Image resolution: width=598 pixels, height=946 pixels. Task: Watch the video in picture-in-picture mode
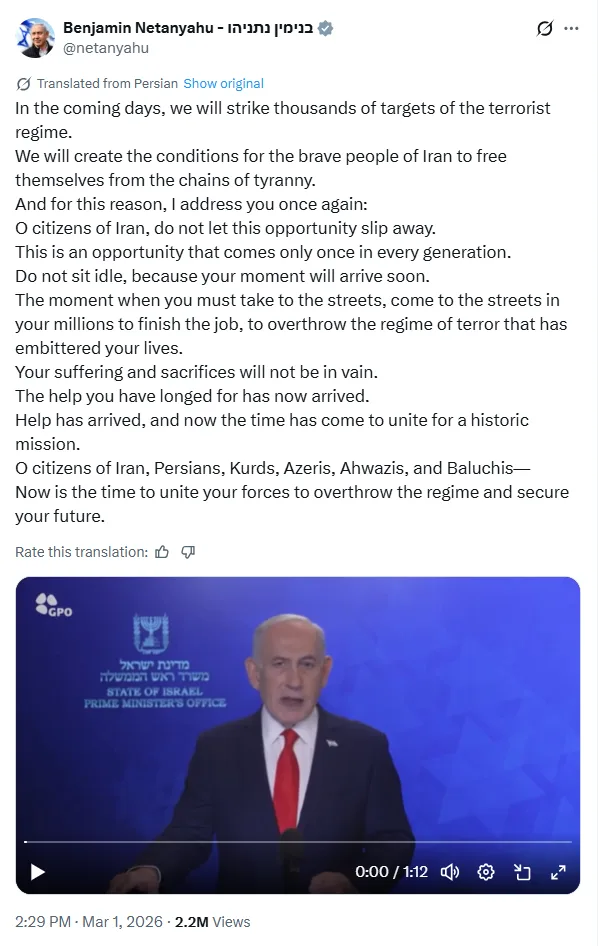coord(522,872)
